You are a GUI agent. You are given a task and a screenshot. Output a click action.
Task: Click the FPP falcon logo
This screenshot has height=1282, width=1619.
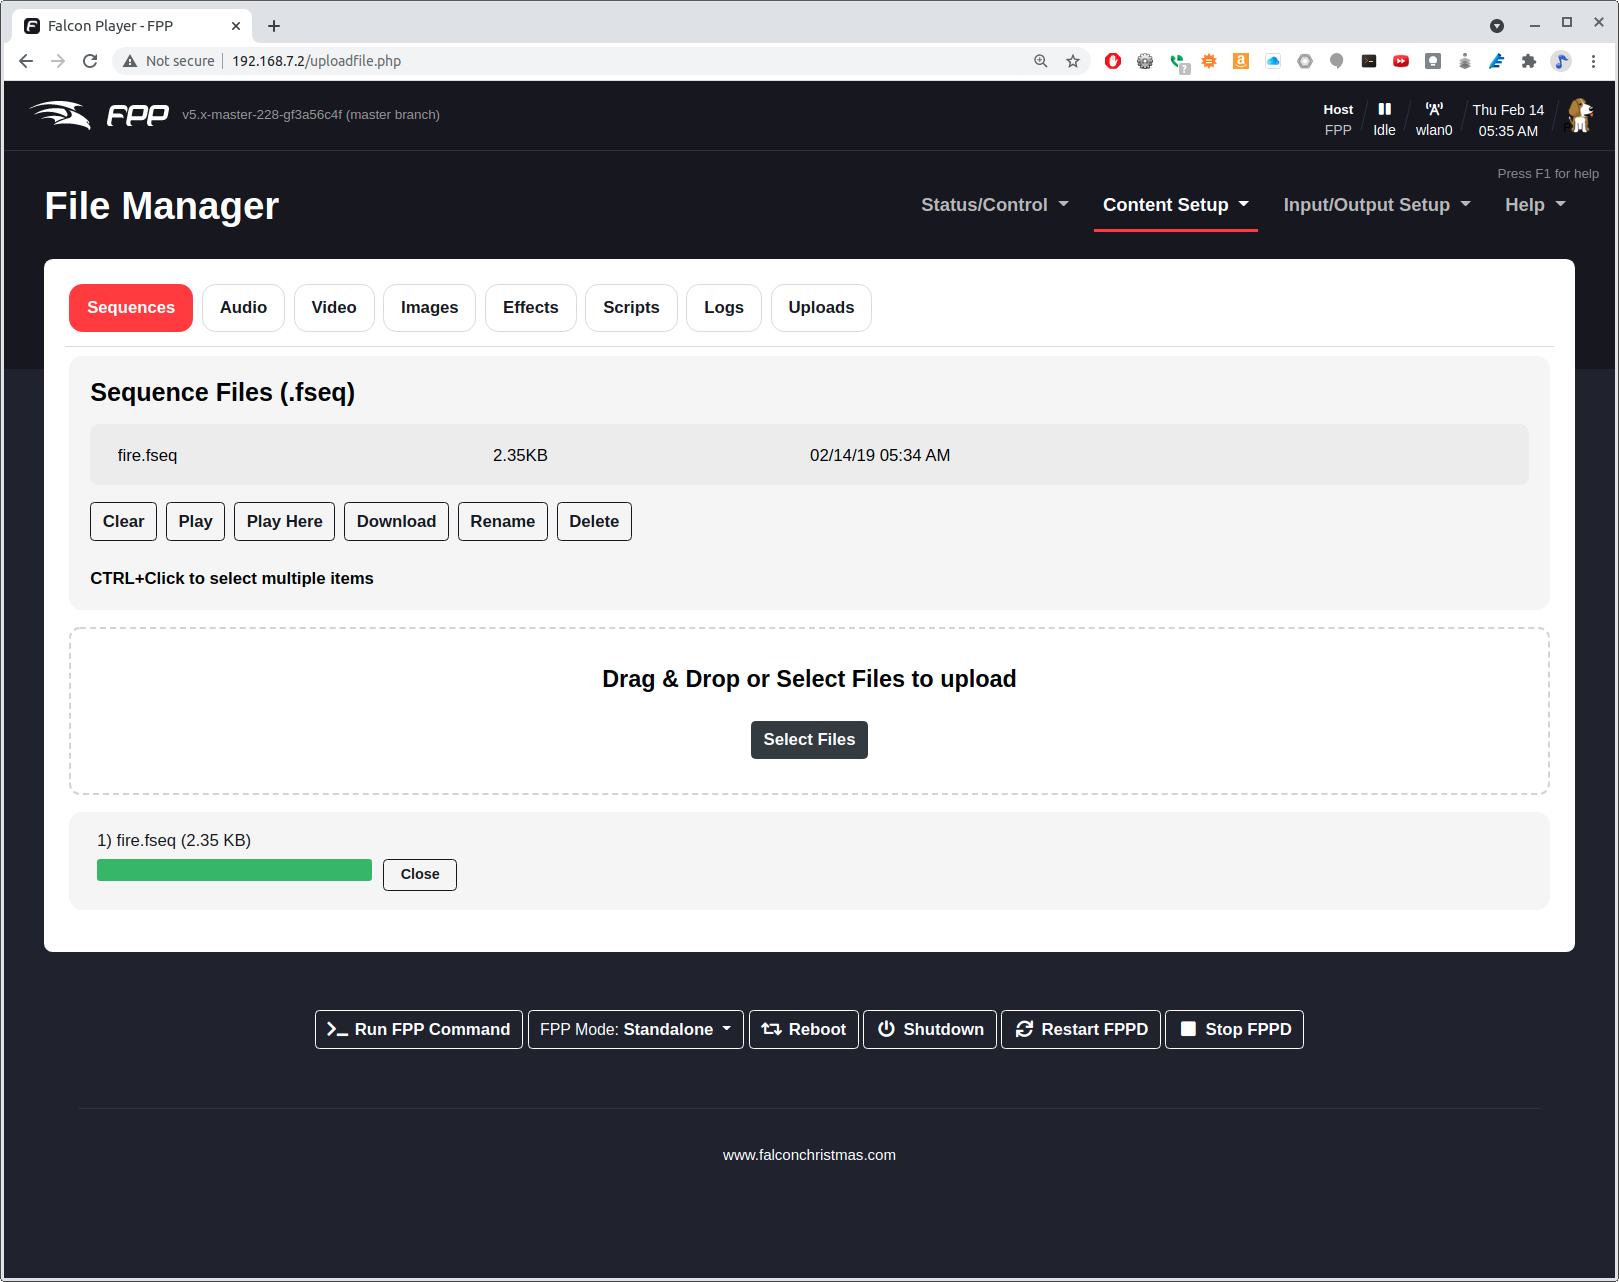point(59,114)
